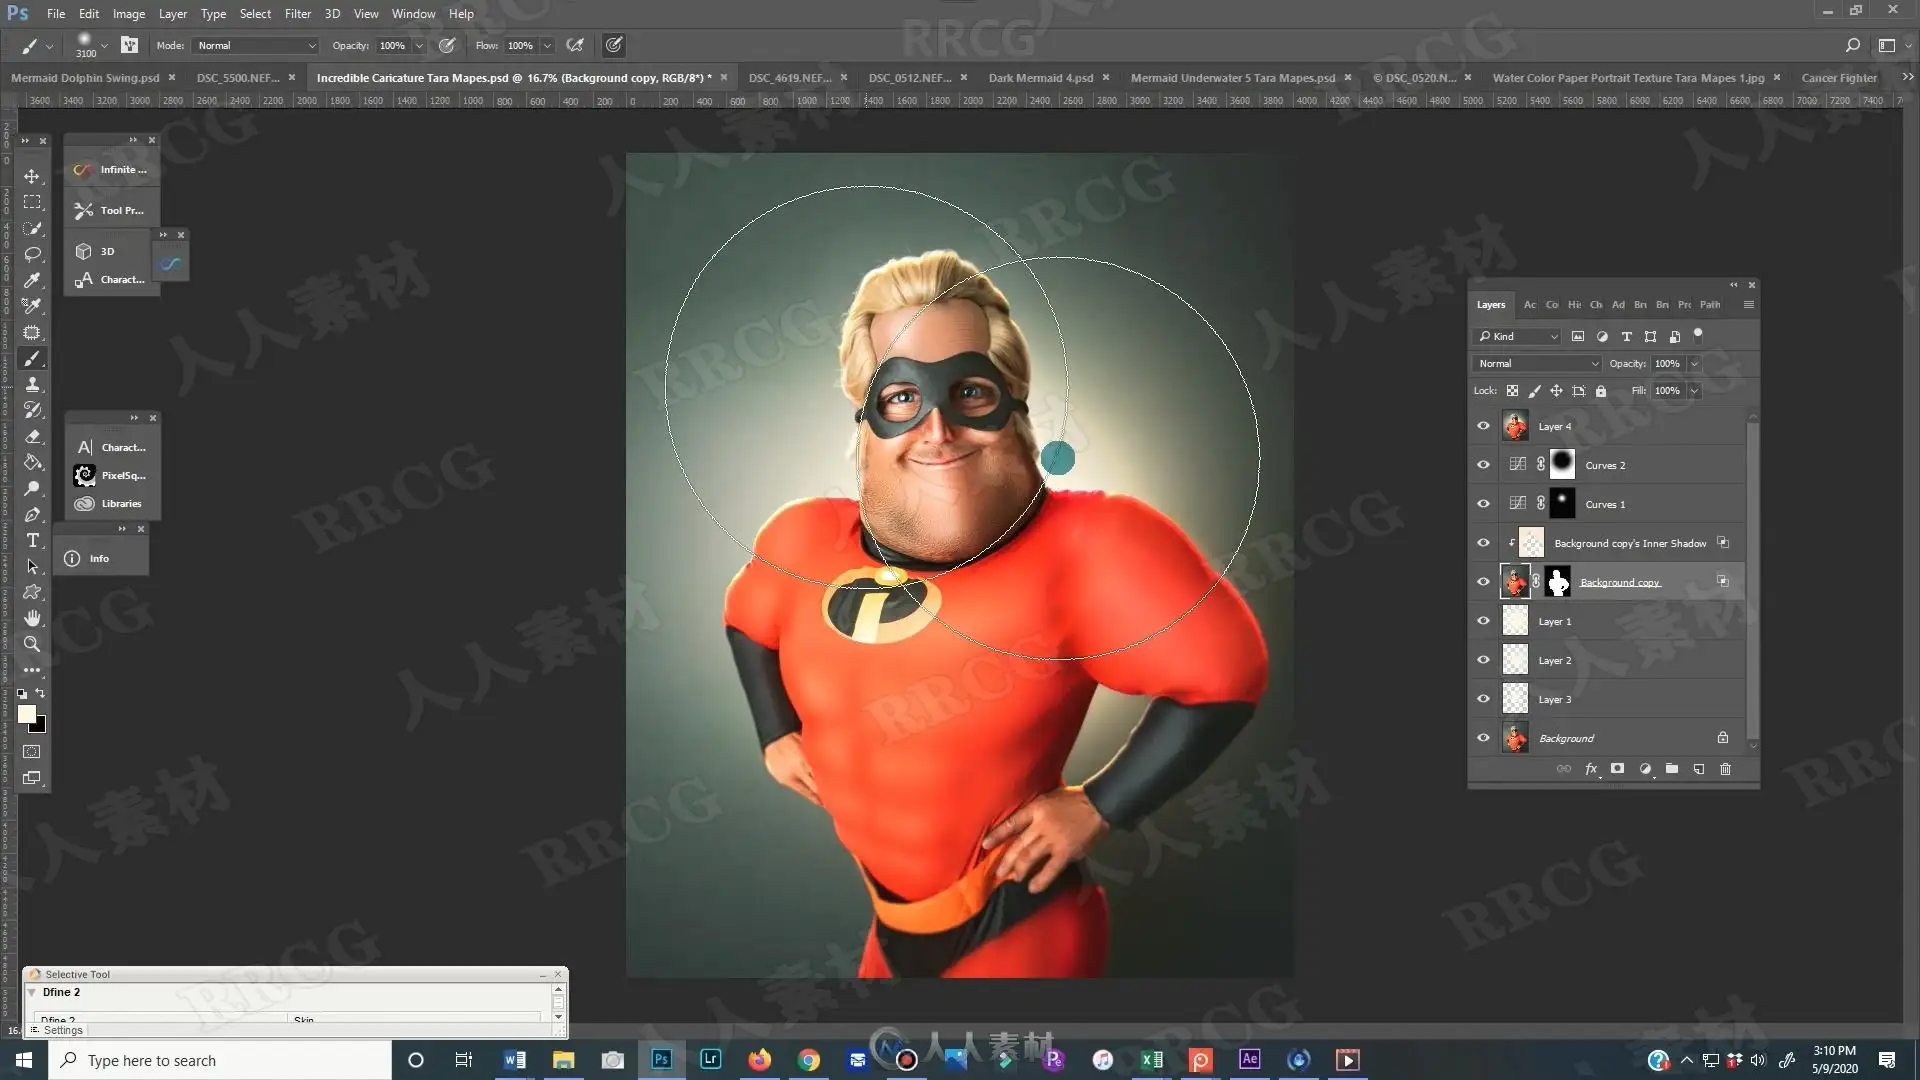The width and height of the screenshot is (1920, 1080).
Task: Select the Pen tool
Action: coord(32,514)
